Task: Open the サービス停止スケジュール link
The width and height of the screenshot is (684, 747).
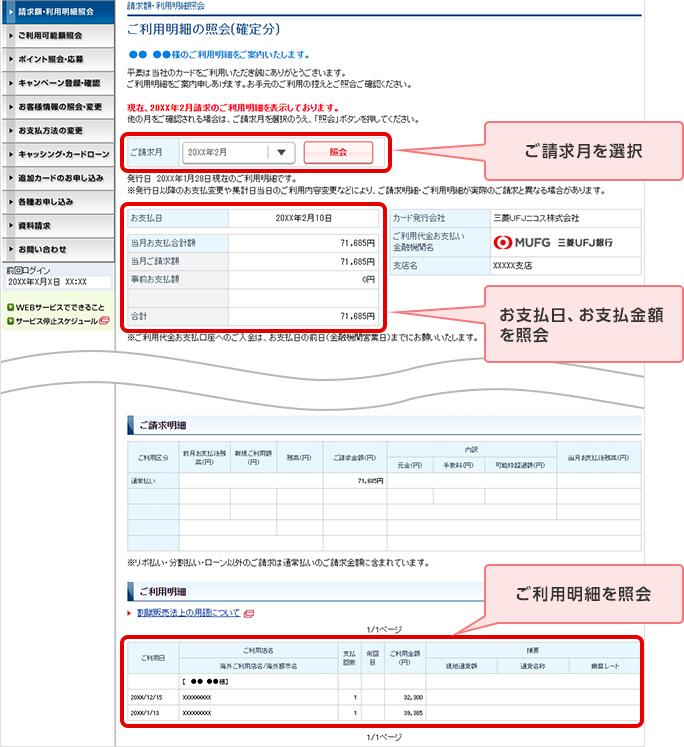Action: coord(56,321)
